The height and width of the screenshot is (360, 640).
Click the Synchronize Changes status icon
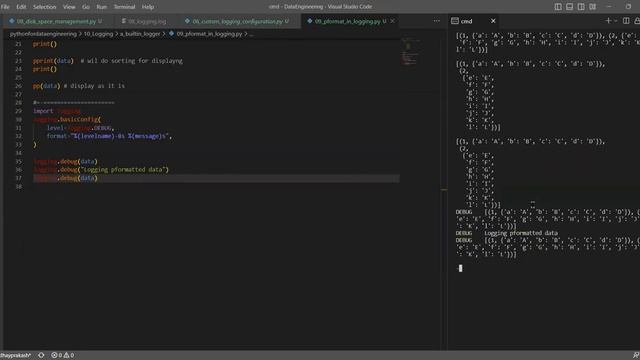[x=41, y=356]
